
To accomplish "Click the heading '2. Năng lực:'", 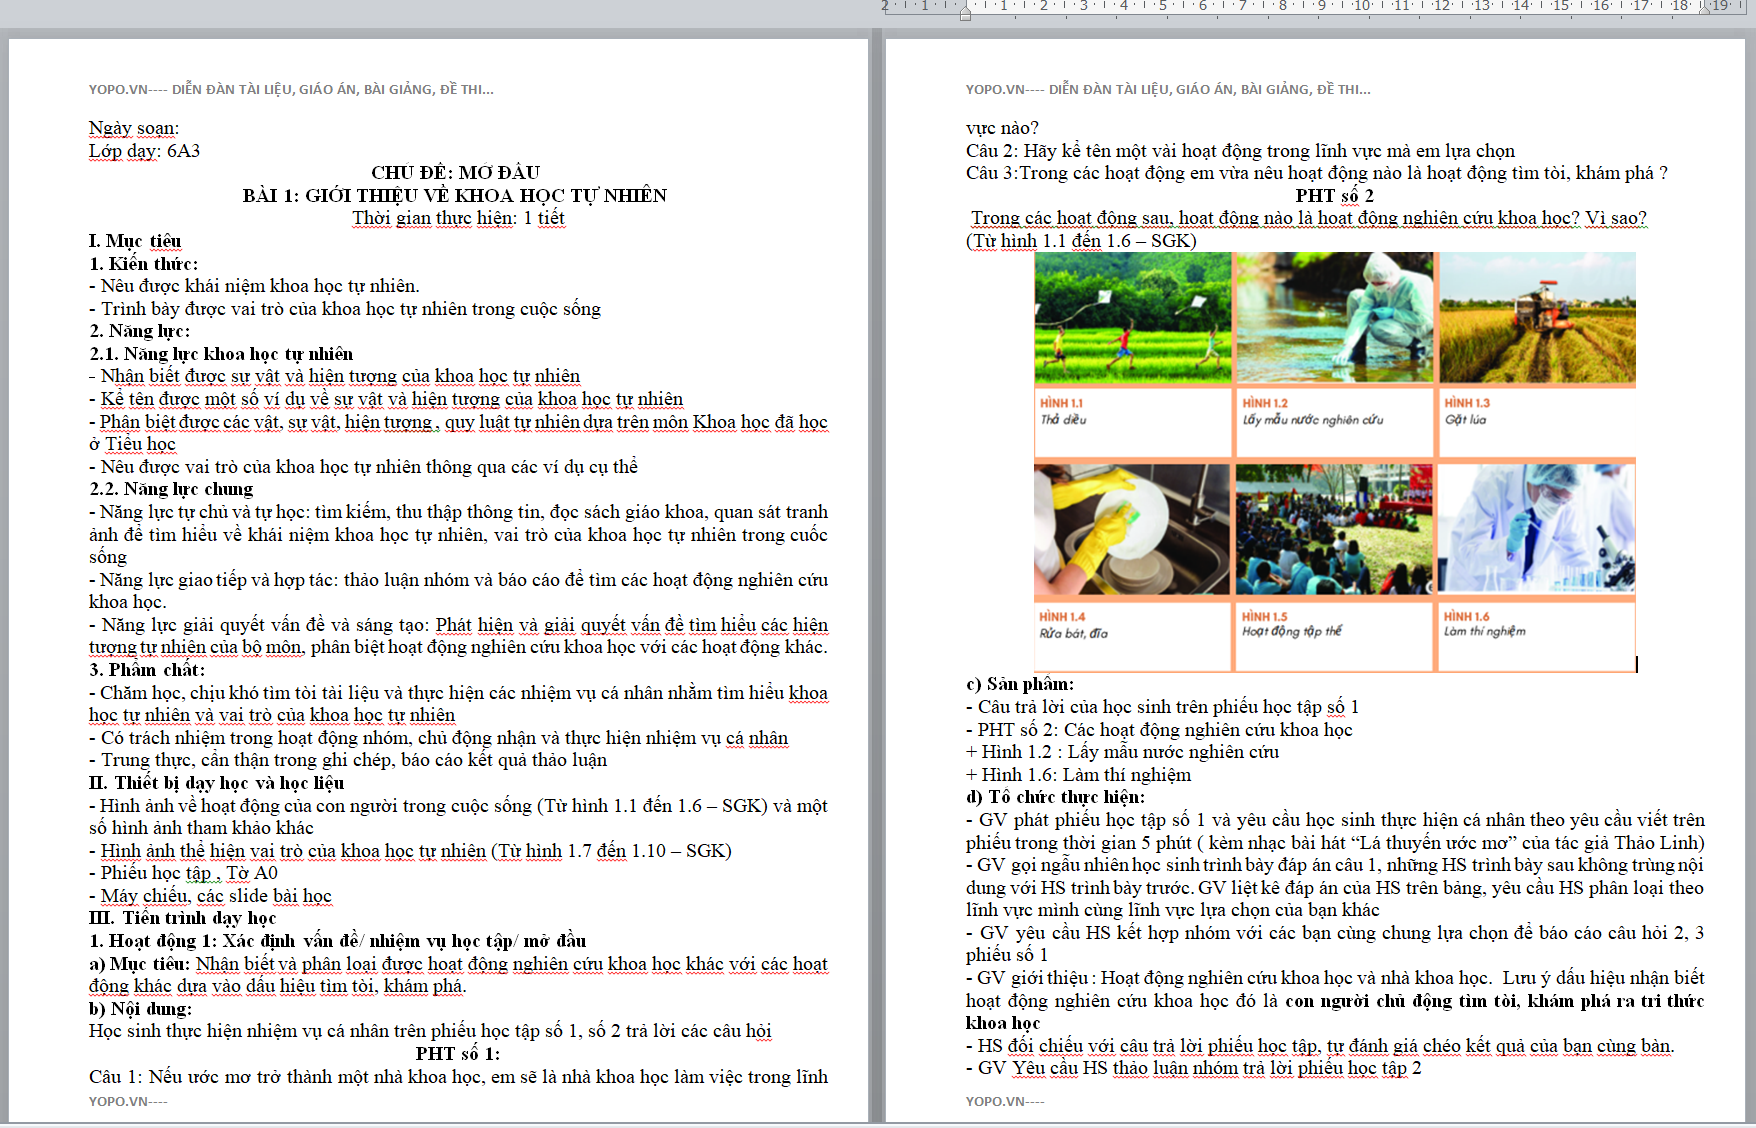I will click(x=139, y=331).
